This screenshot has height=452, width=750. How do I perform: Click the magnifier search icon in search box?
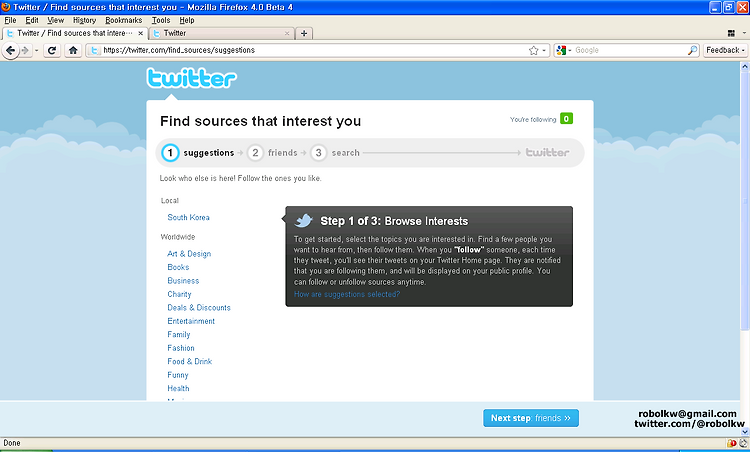pyautogui.click(x=692, y=50)
